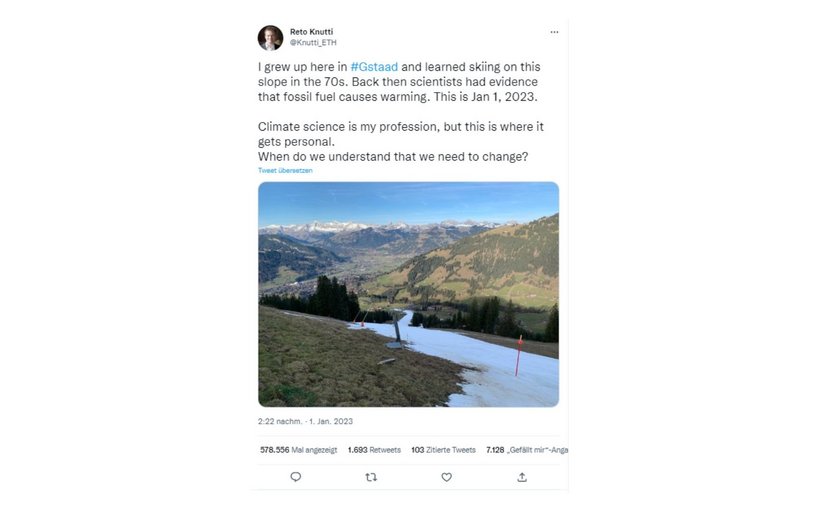
Task: Click the reply speech bubble icon
Action: click(x=295, y=477)
